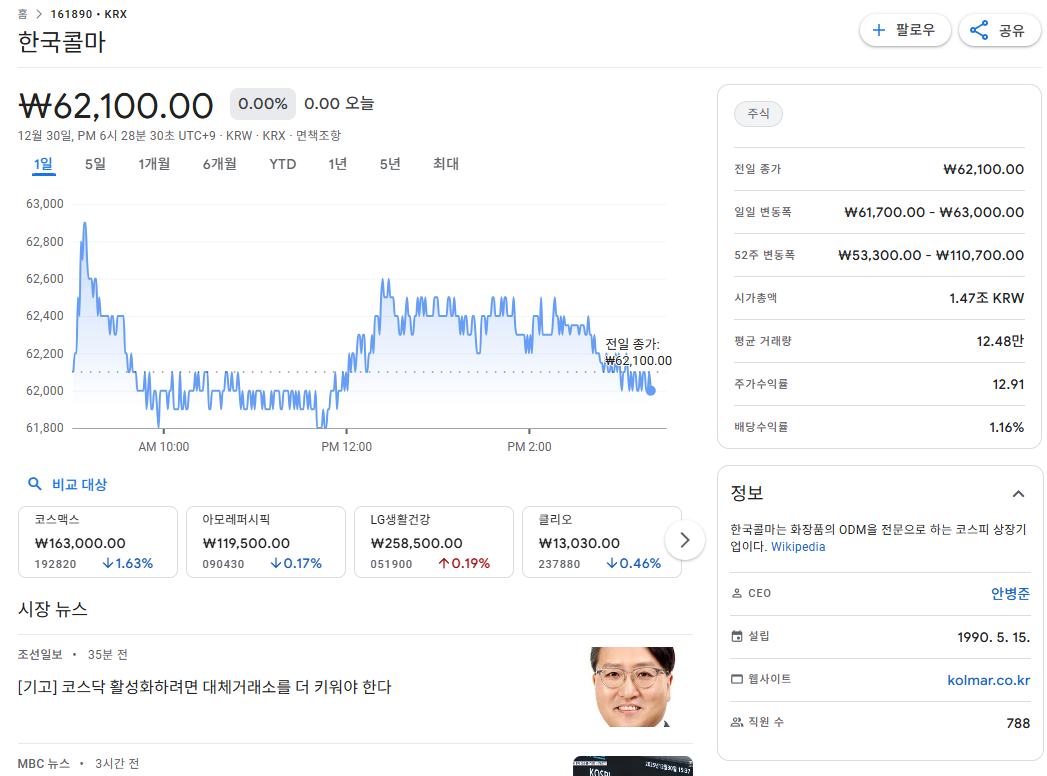Screen dimensions: 1047x776
Task: Collapse the 정보 panel with chevron
Action: tap(1018, 494)
